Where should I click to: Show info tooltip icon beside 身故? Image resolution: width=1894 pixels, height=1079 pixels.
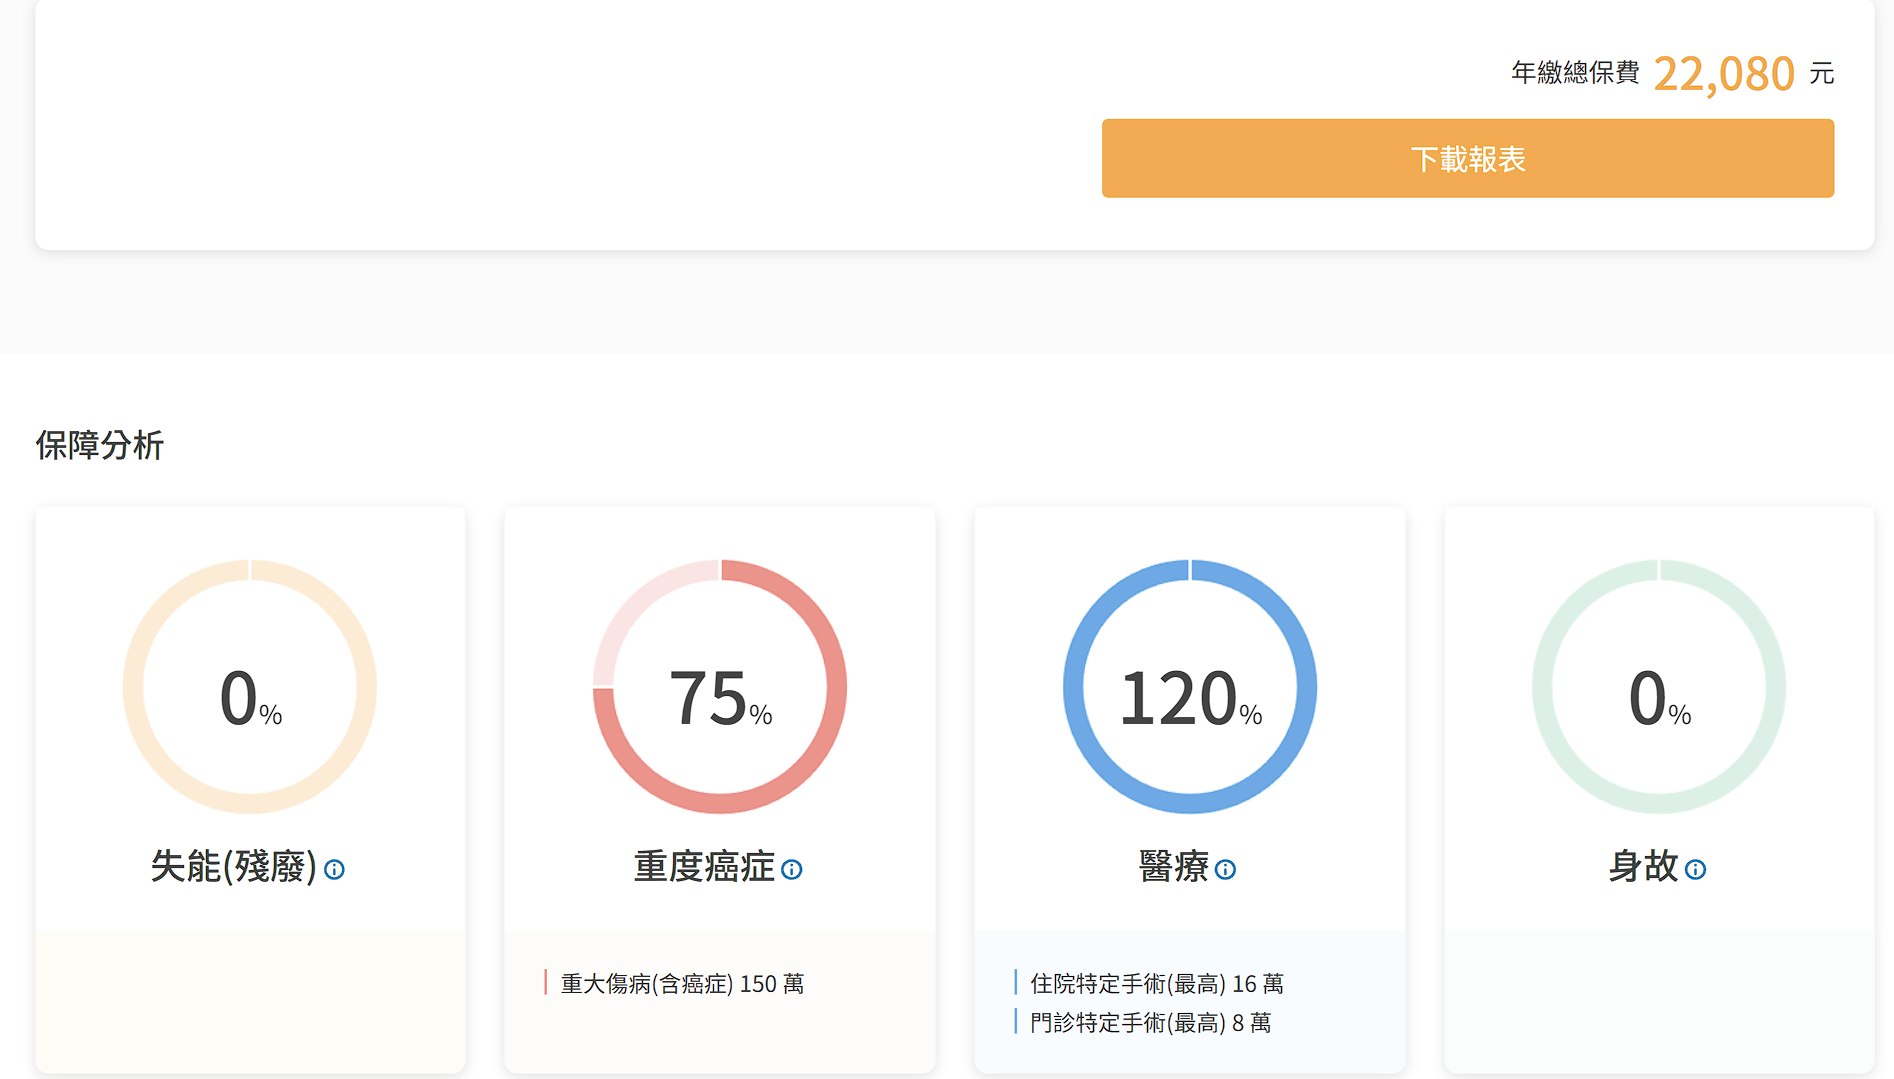click(x=1695, y=870)
